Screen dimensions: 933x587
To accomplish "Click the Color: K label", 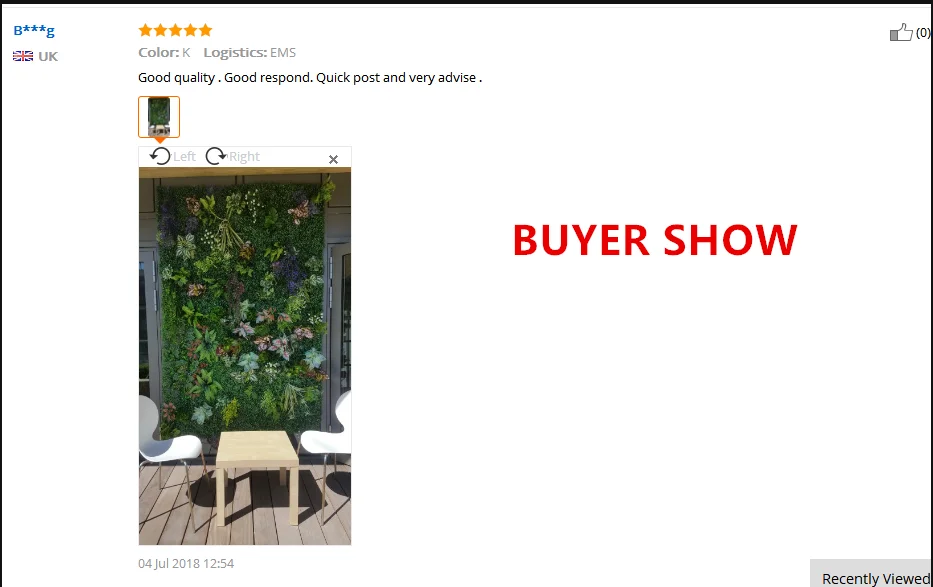I will click(164, 52).
